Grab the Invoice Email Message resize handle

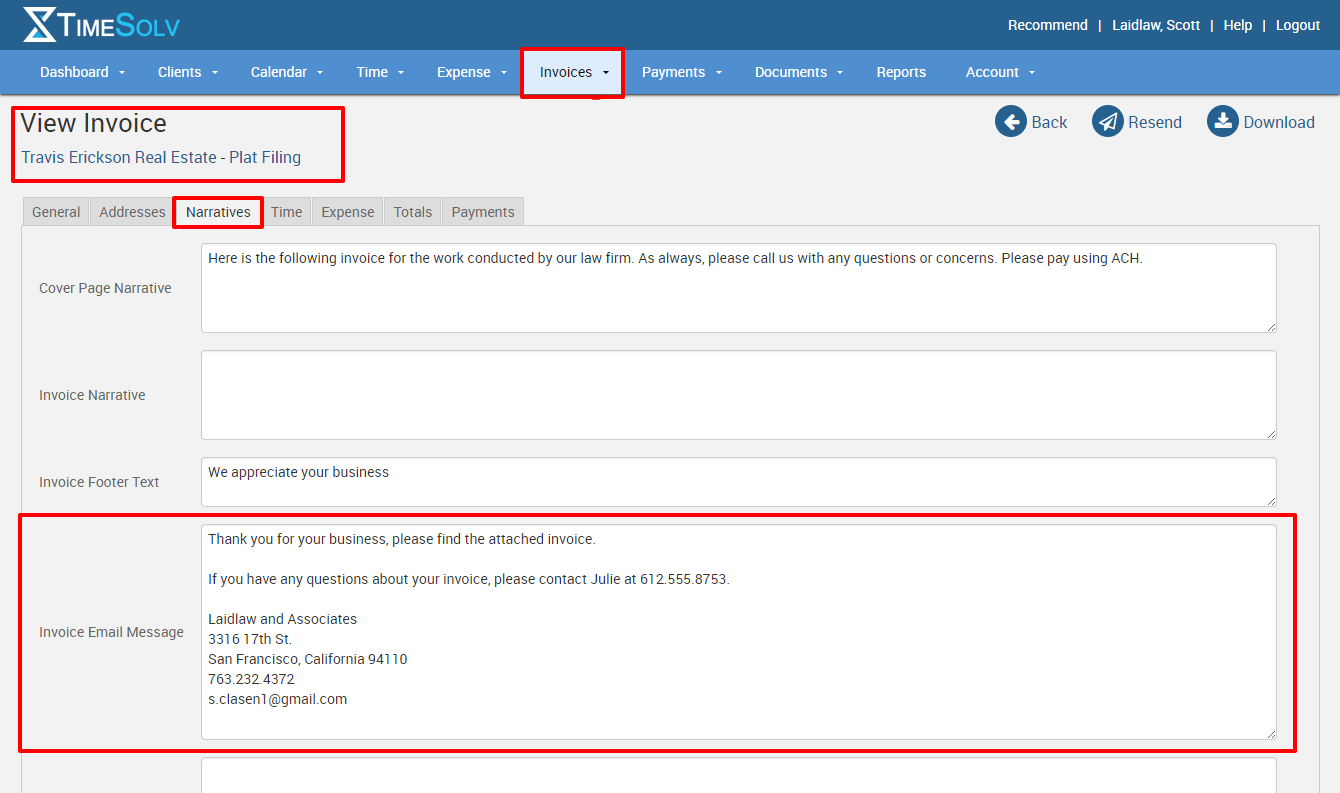pyautogui.click(x=1270, y=733)
